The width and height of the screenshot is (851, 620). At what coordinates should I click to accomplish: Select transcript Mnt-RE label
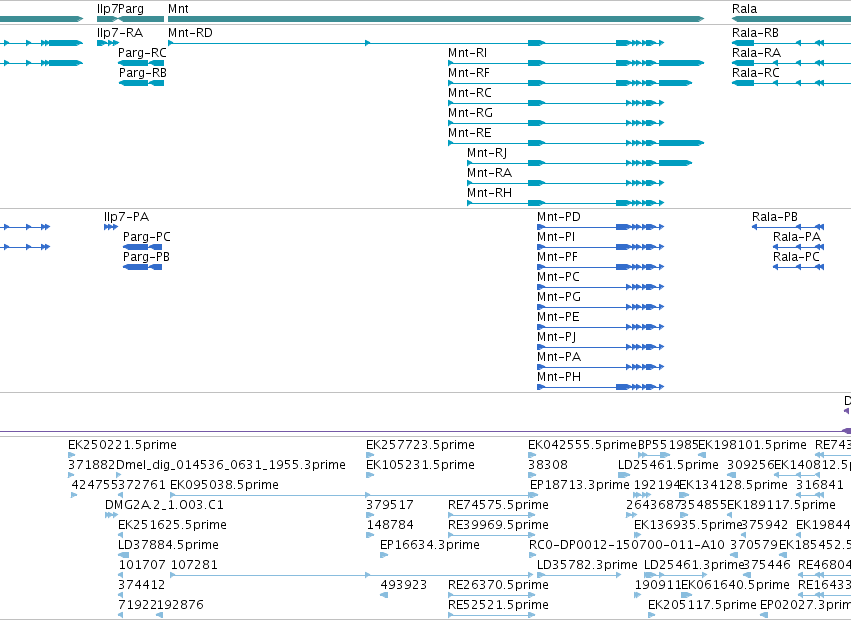[469, 133]
